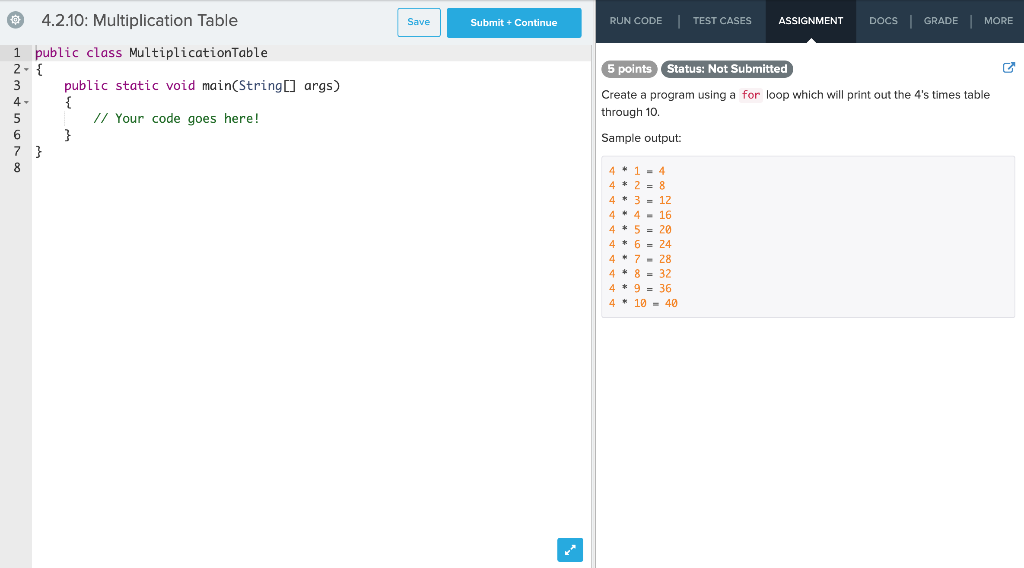Image resolution: width=1024 pixels, height=568 pixels.
Task: Click the Save button
Action: (x=419, y=22)
